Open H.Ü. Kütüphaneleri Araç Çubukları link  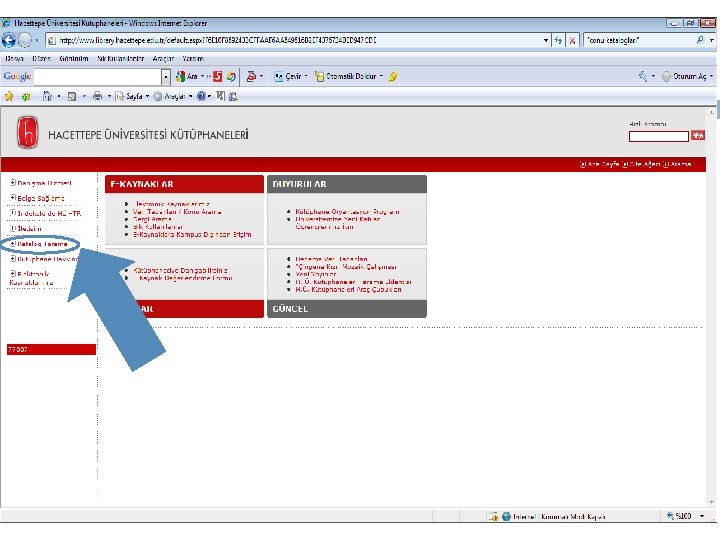pyautogui.click(x=349, y=289)
